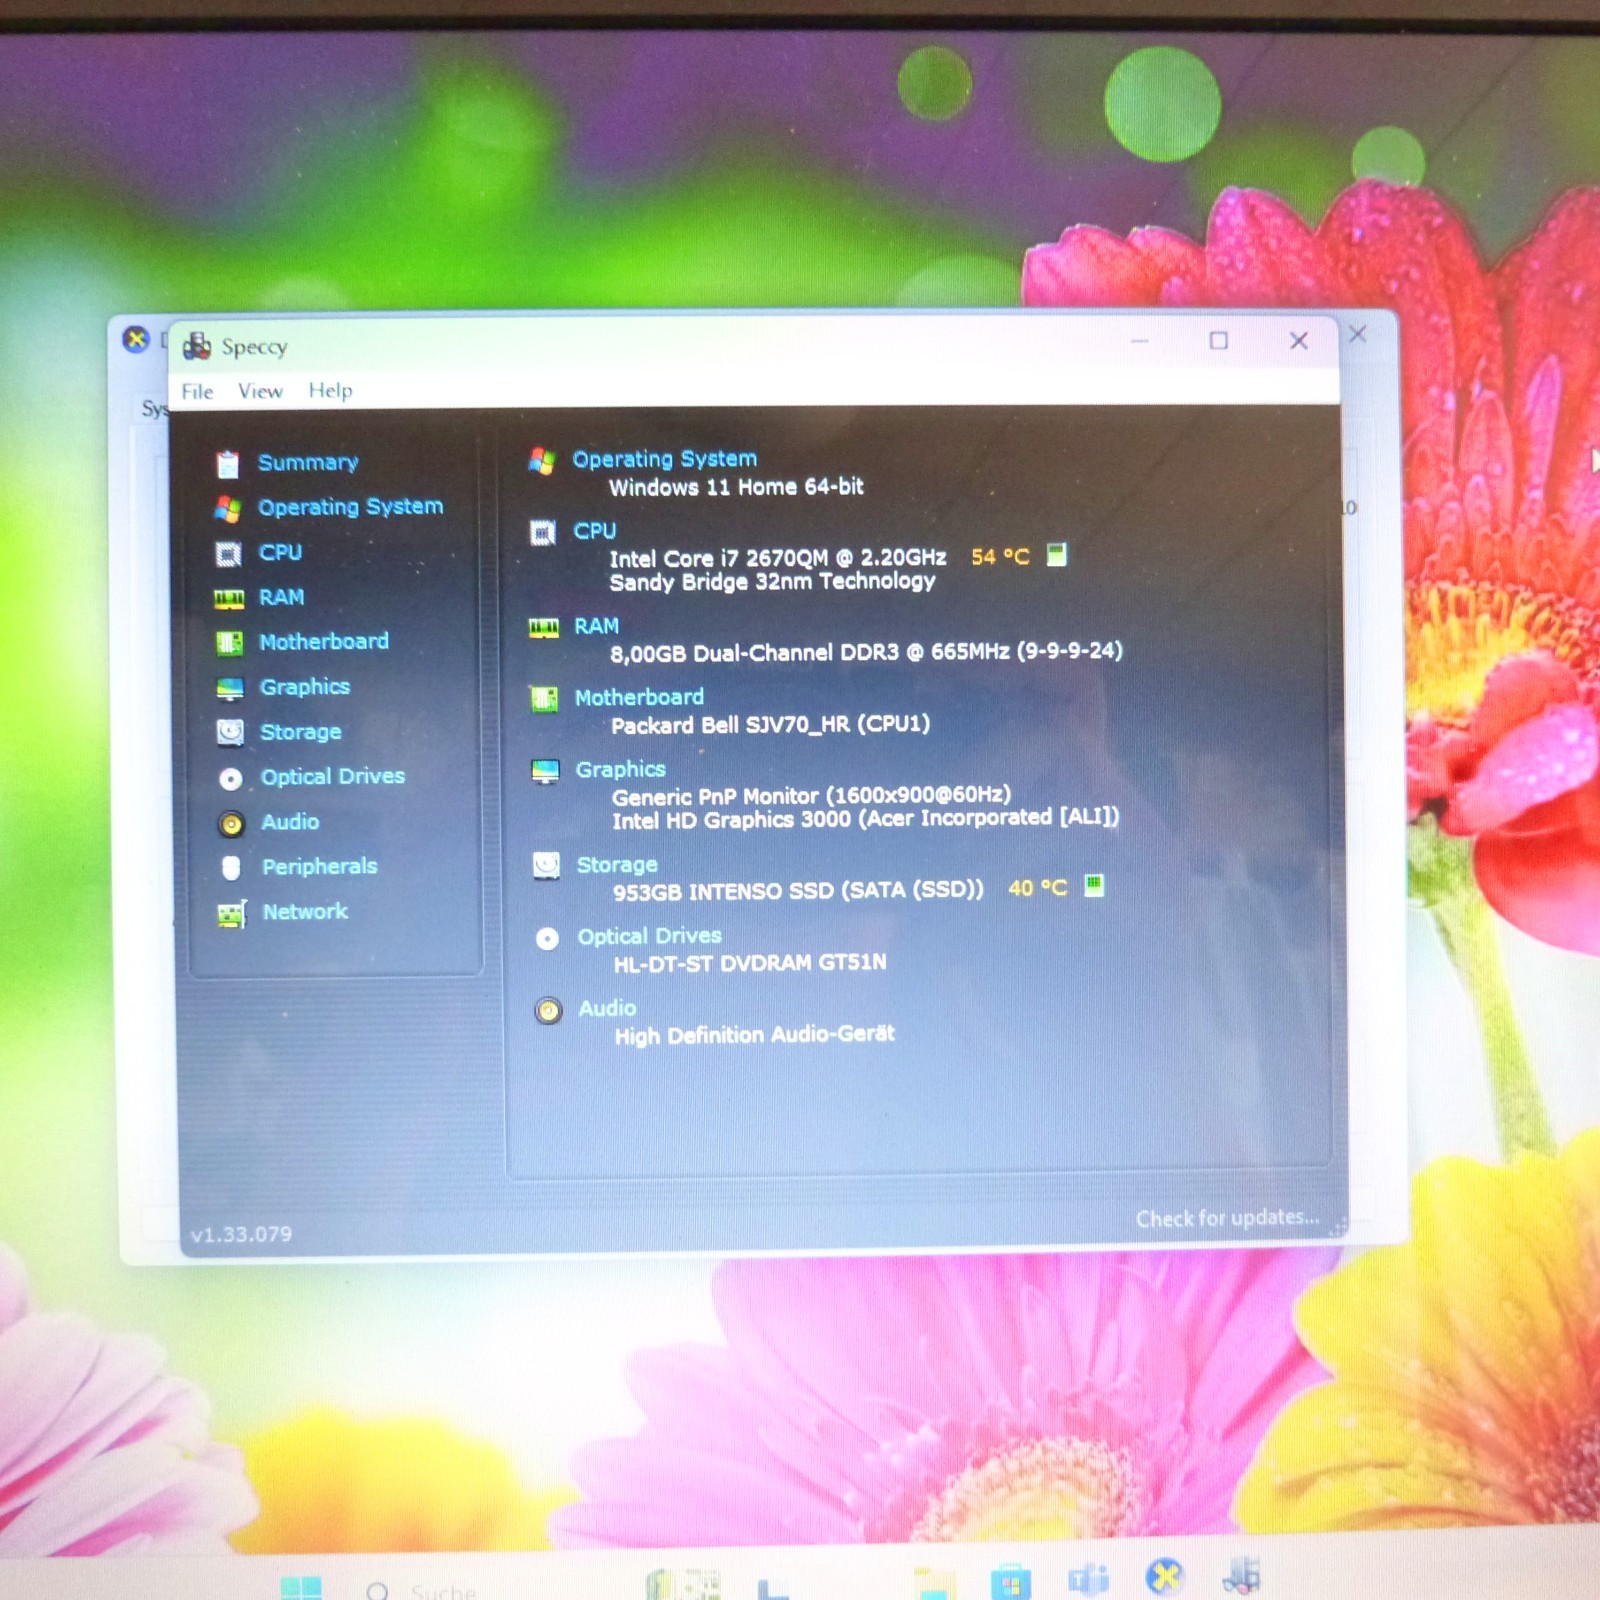Close the background window behind Speccy
1600x1600 pixels.
[1358, 334]
